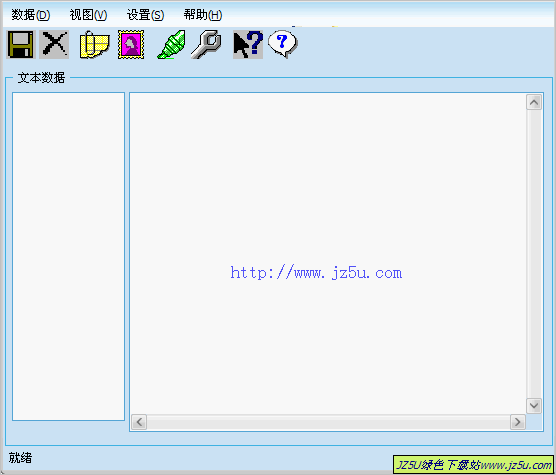Screen dimensions: 556x475
Task: Click the horizontal scrollbar right arrow
Action: [x=518, y=422]
